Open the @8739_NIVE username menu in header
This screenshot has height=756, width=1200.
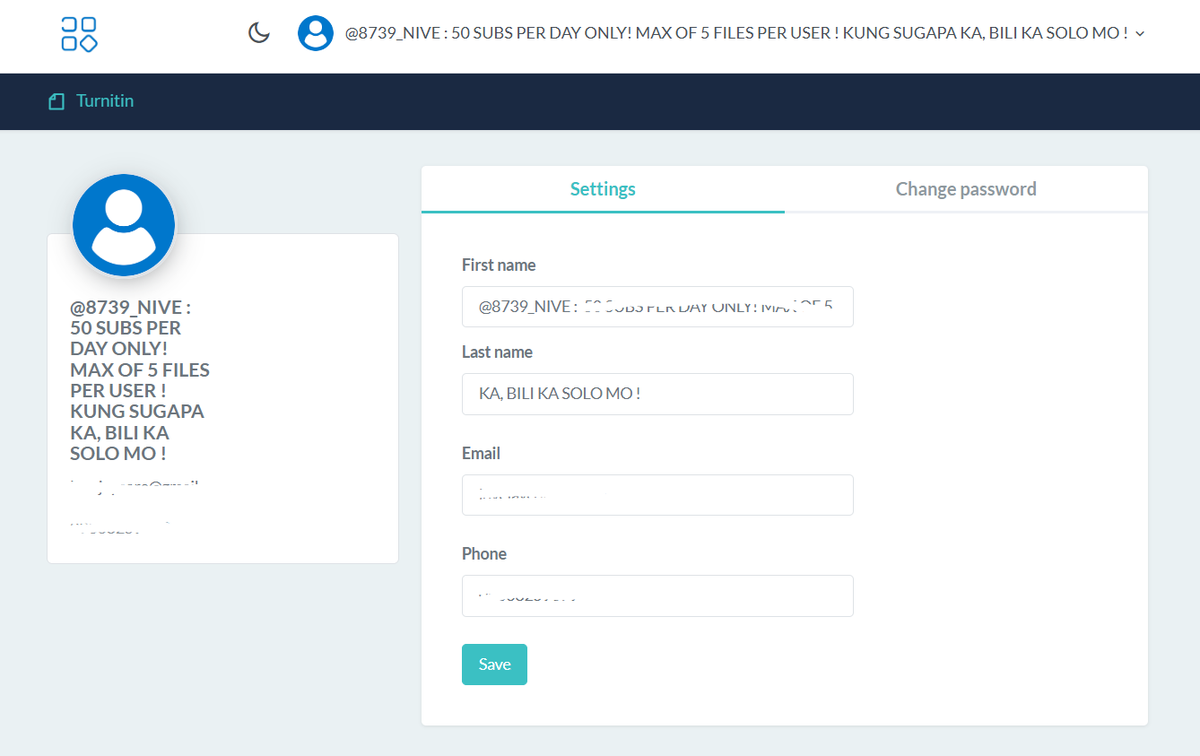tap(737, 33)
